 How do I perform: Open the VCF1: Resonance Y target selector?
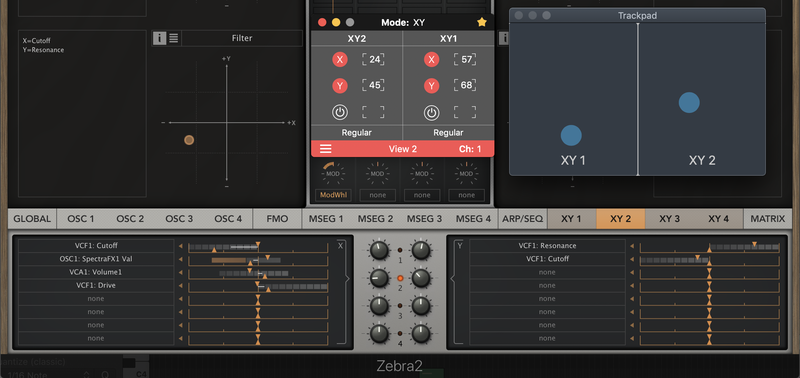click(x=547, y=246)
